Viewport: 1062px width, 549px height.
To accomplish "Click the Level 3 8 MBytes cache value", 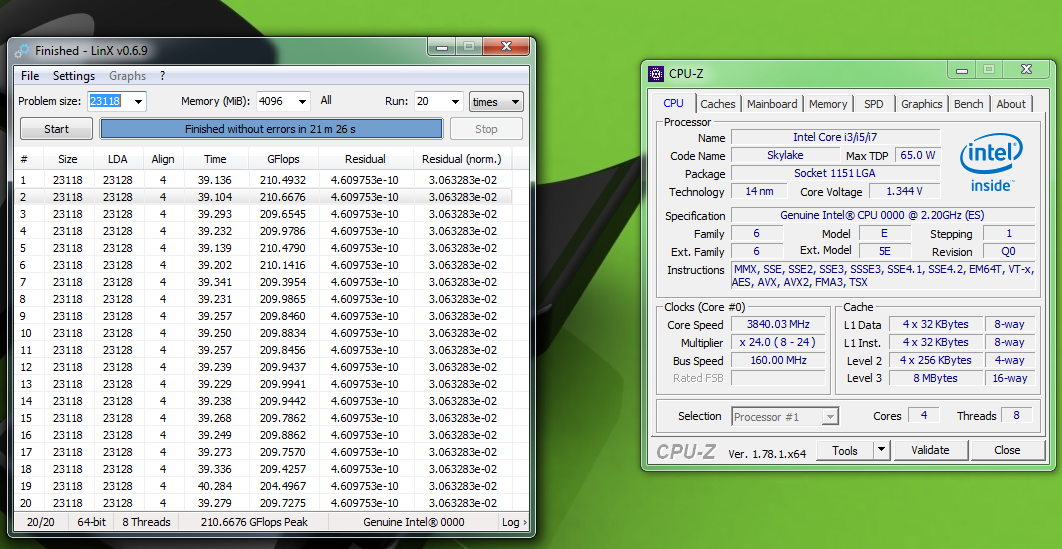I will (x=935, y=378).
